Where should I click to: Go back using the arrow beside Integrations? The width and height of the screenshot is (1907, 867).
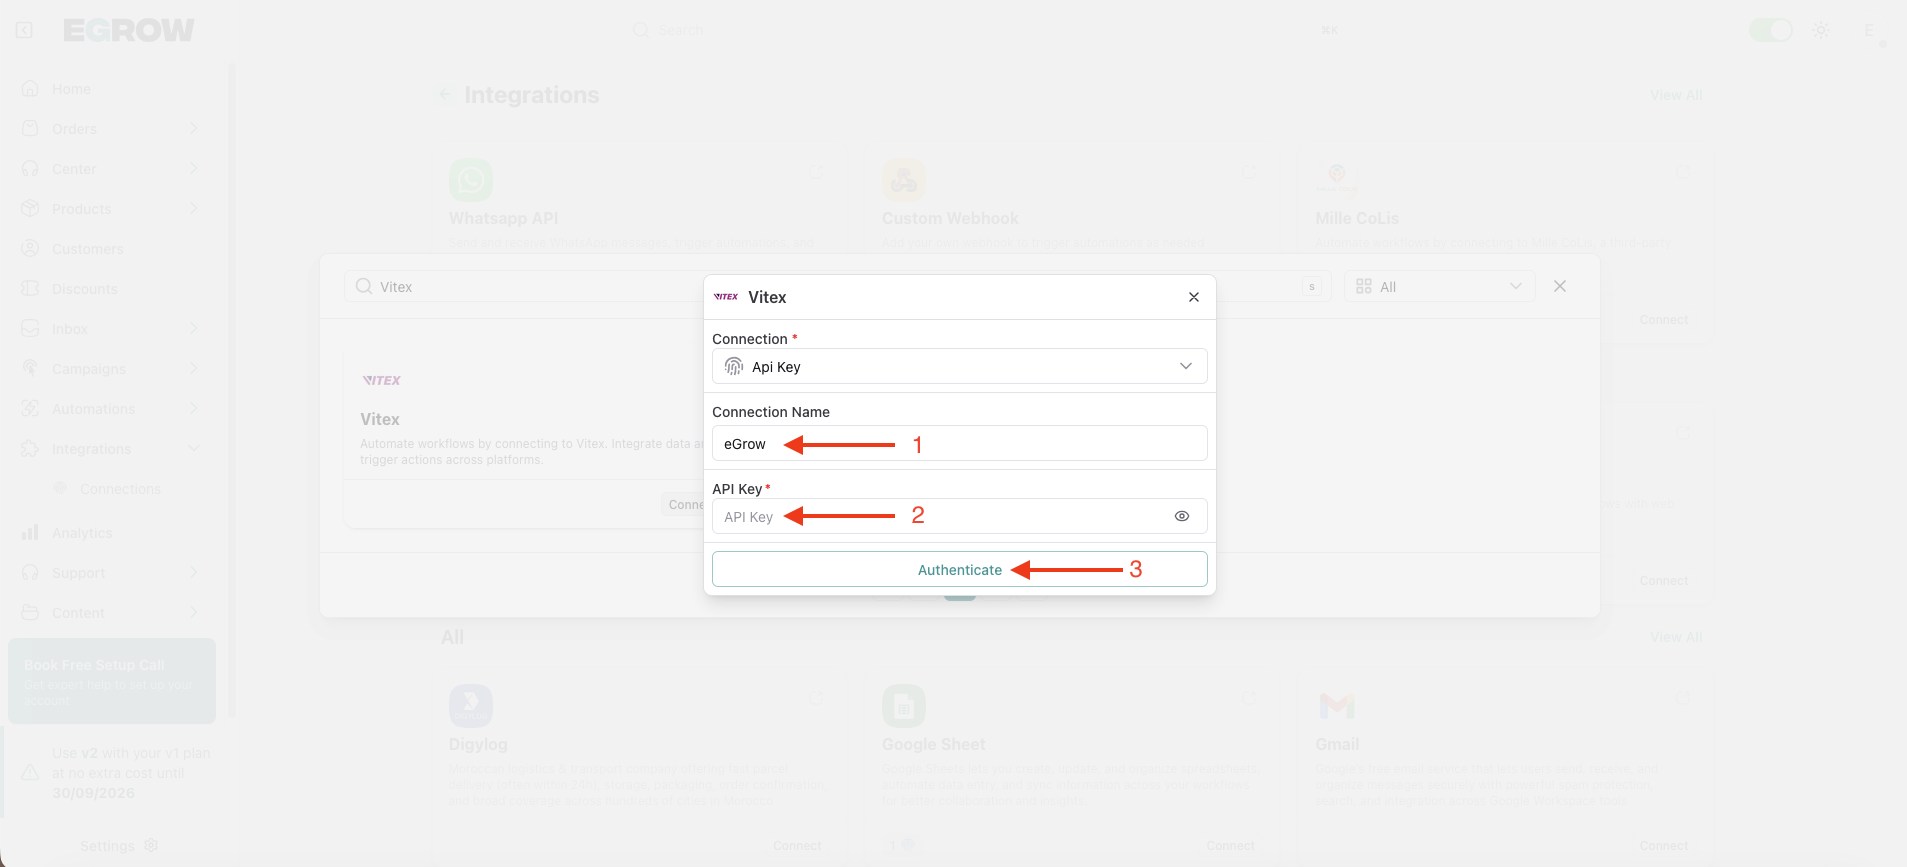[445, 95]
